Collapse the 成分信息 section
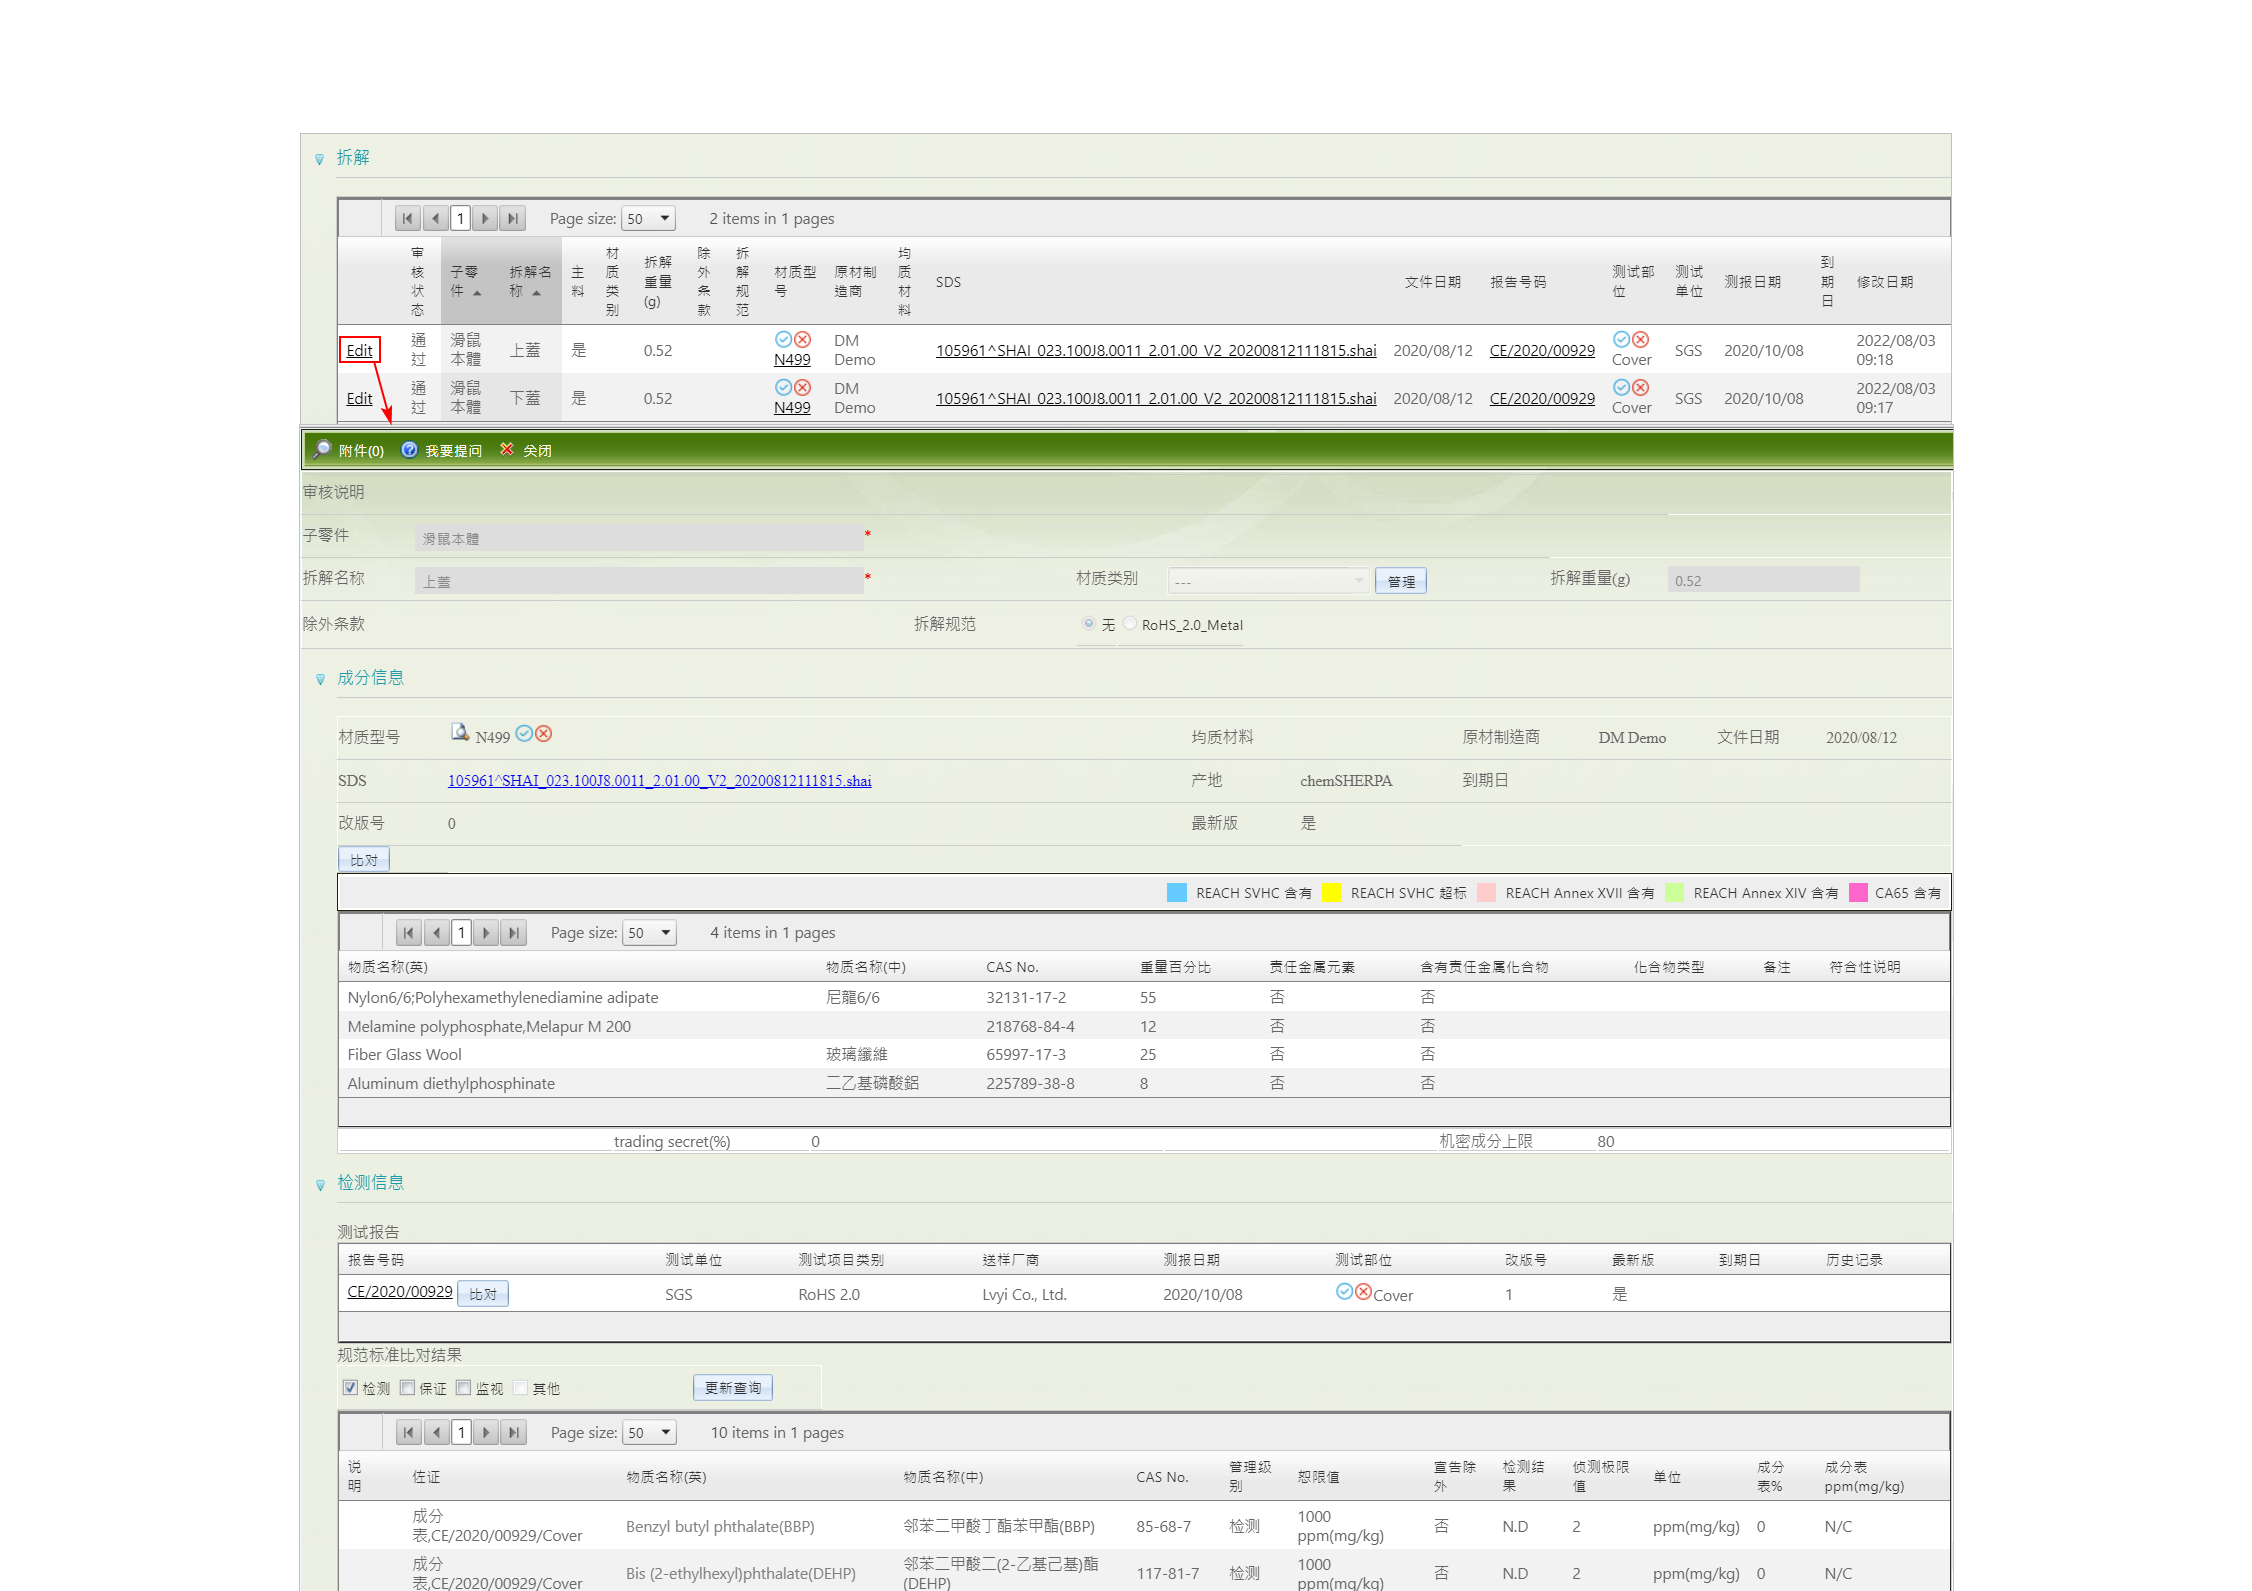Viewport: 2252px width, 1591px height. coord(320,679)
